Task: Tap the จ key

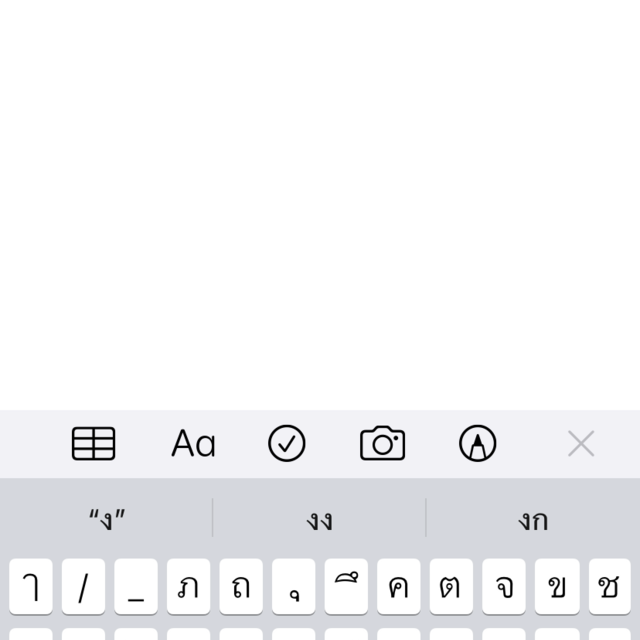Action: pos(504,586)
